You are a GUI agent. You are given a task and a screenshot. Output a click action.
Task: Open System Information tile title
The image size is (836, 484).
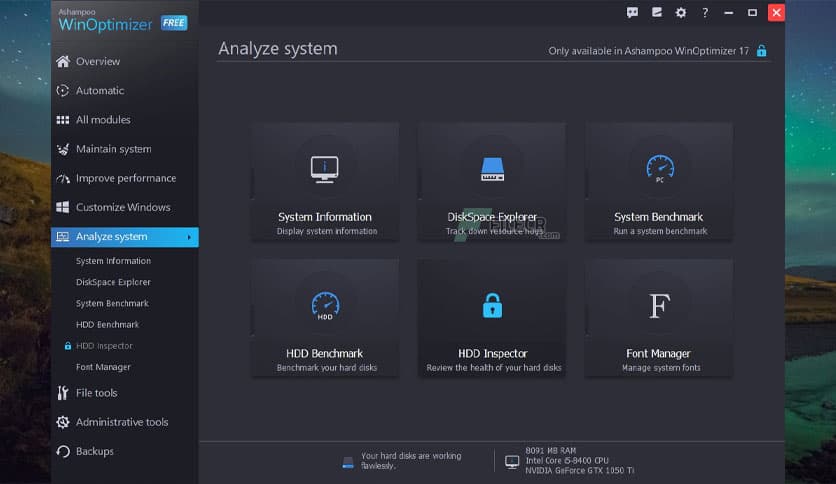pyautogui.click(x=325, y=217)
